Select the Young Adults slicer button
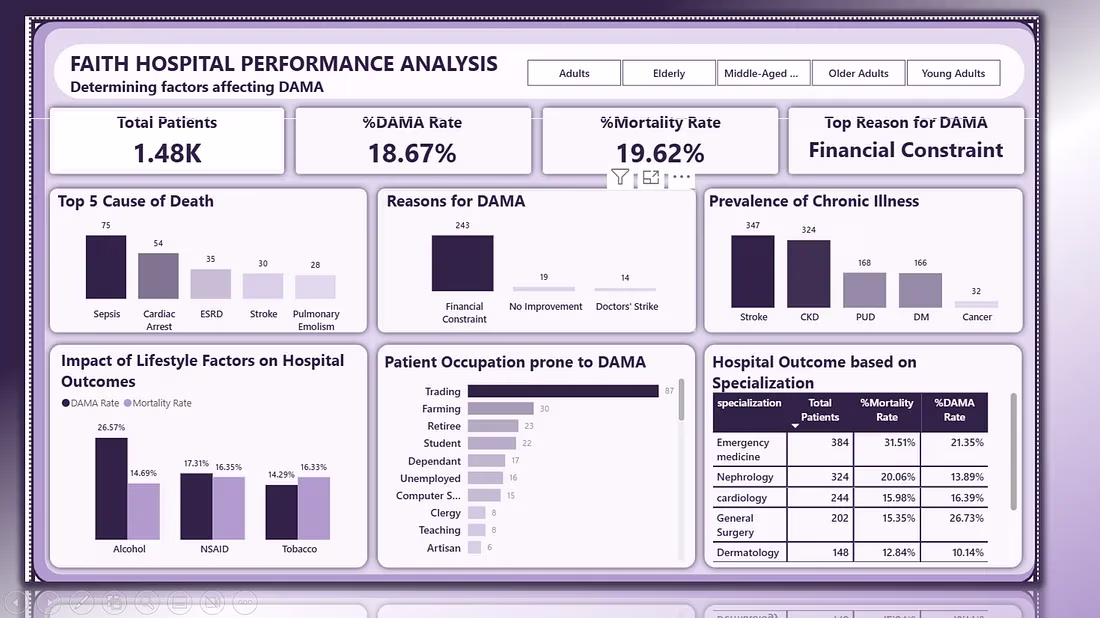Viewport: 1100px width, 618px height. click(953, 73)
